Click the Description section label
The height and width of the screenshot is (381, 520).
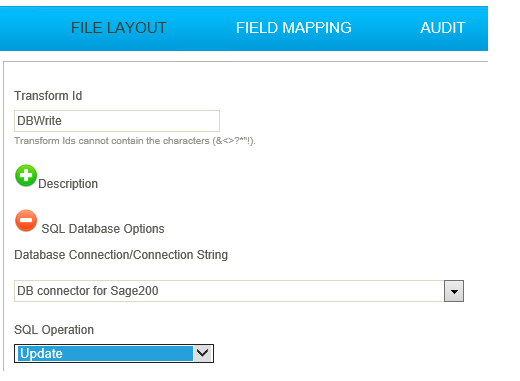[68, 184]
